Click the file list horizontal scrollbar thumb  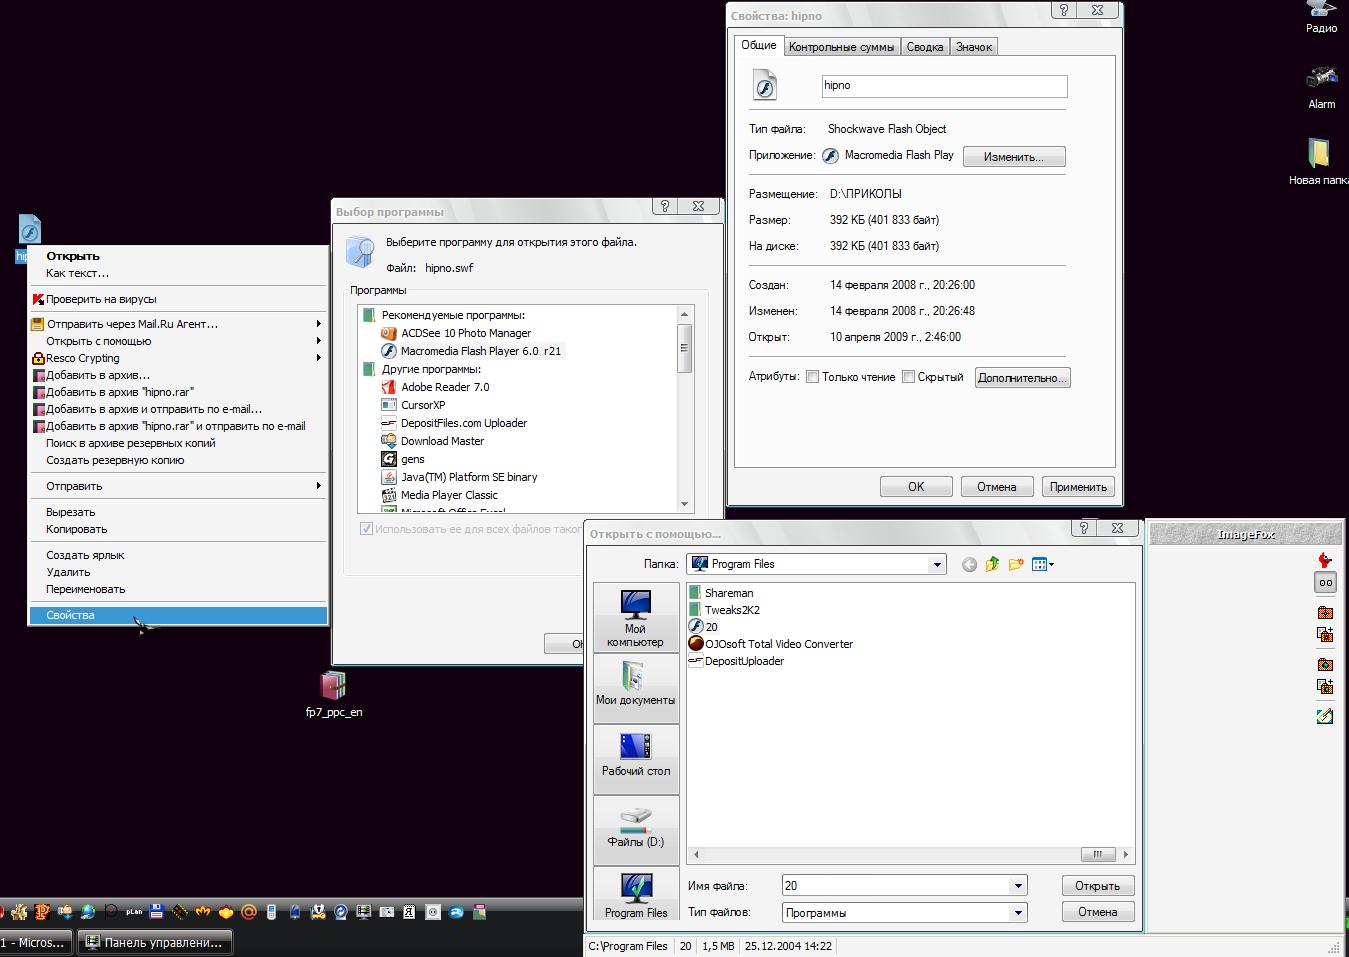click(1098, 854)
